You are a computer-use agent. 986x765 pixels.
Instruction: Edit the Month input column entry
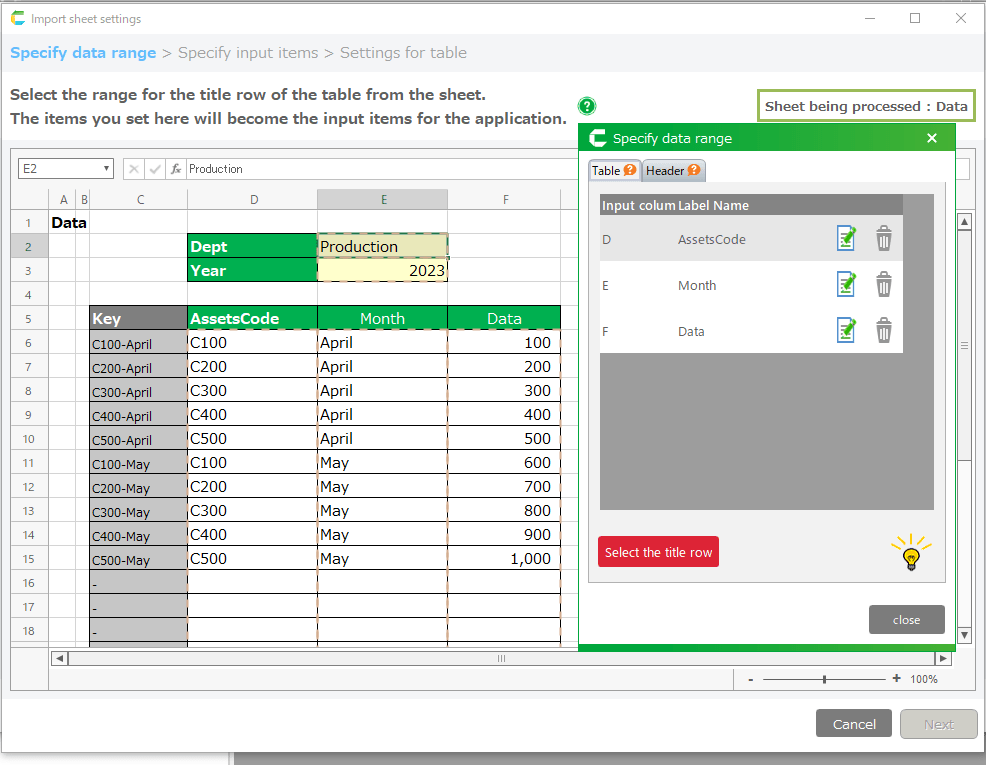point(846,285)
